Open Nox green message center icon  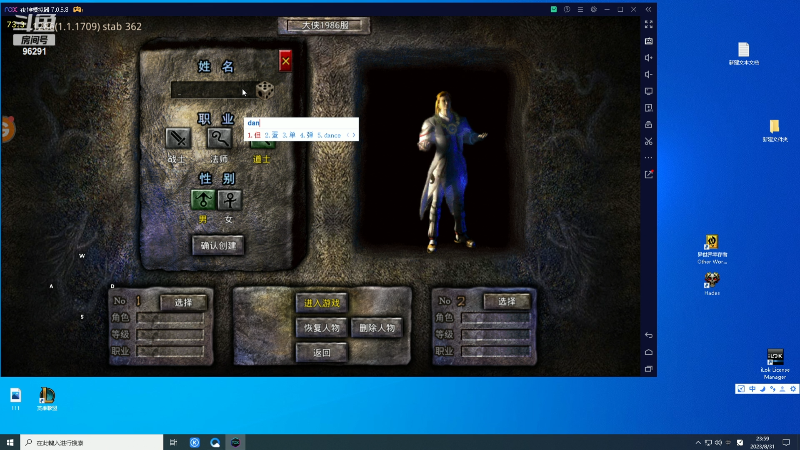coord(554,9)
